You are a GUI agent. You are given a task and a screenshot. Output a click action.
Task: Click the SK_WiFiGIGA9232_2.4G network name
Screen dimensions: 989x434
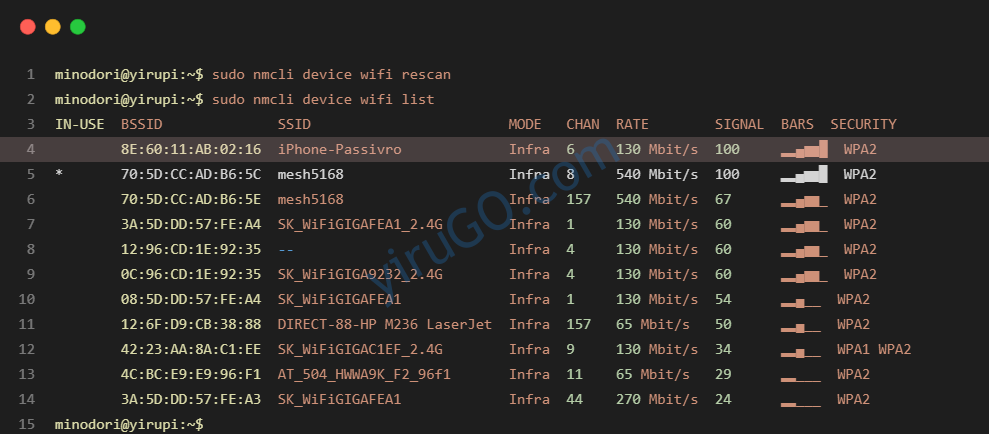click(x=360, y=275)
